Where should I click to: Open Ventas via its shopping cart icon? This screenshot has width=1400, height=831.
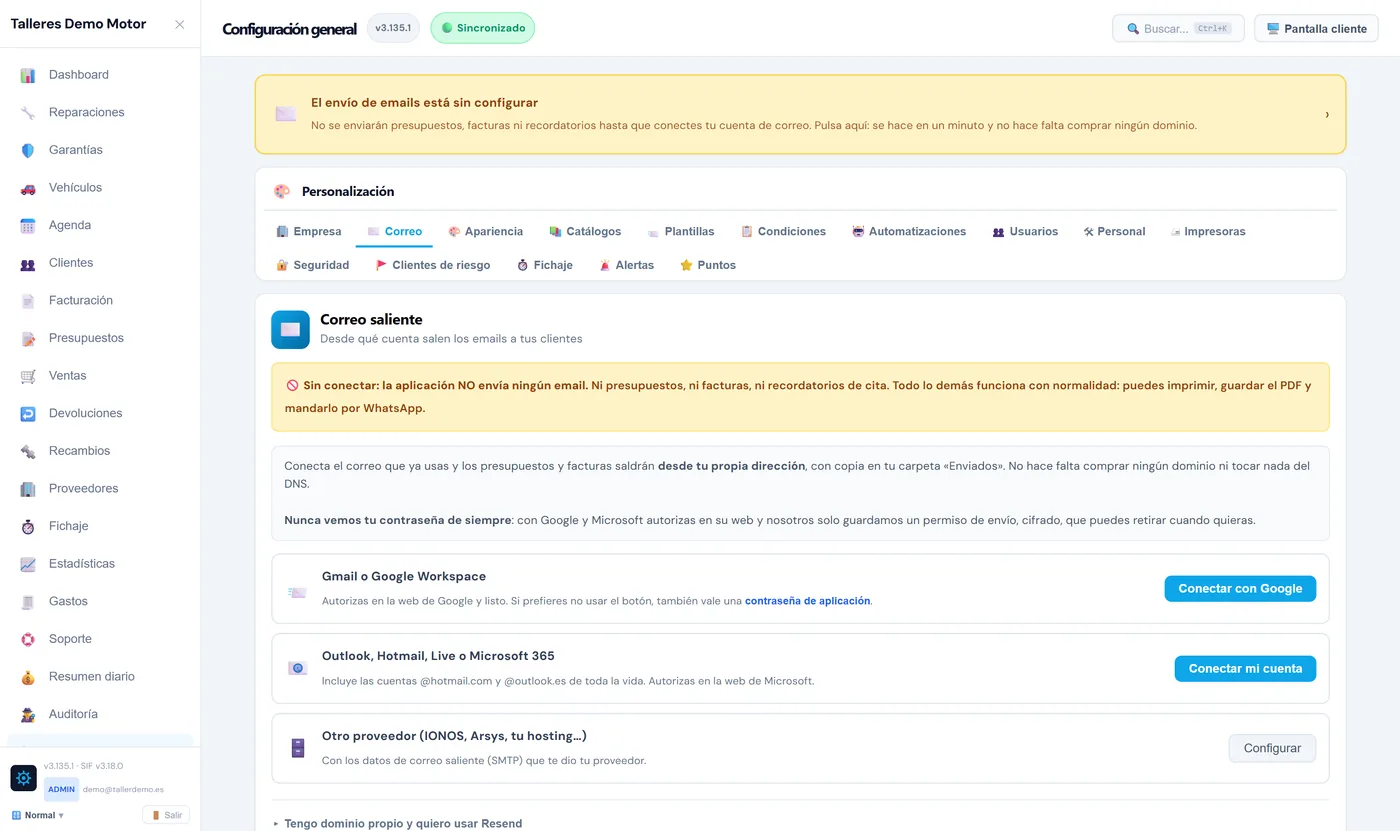pyautogui.click(x=28, y=376)
